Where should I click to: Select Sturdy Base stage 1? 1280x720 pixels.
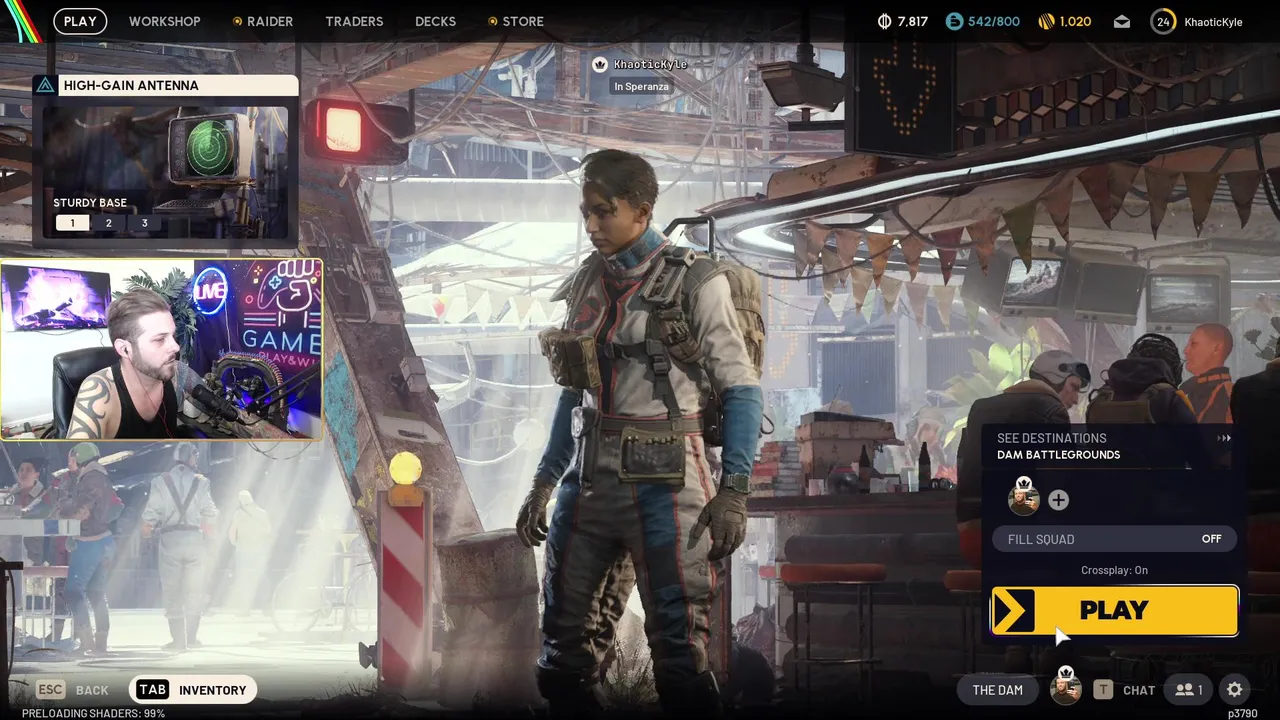click(72, 223)
